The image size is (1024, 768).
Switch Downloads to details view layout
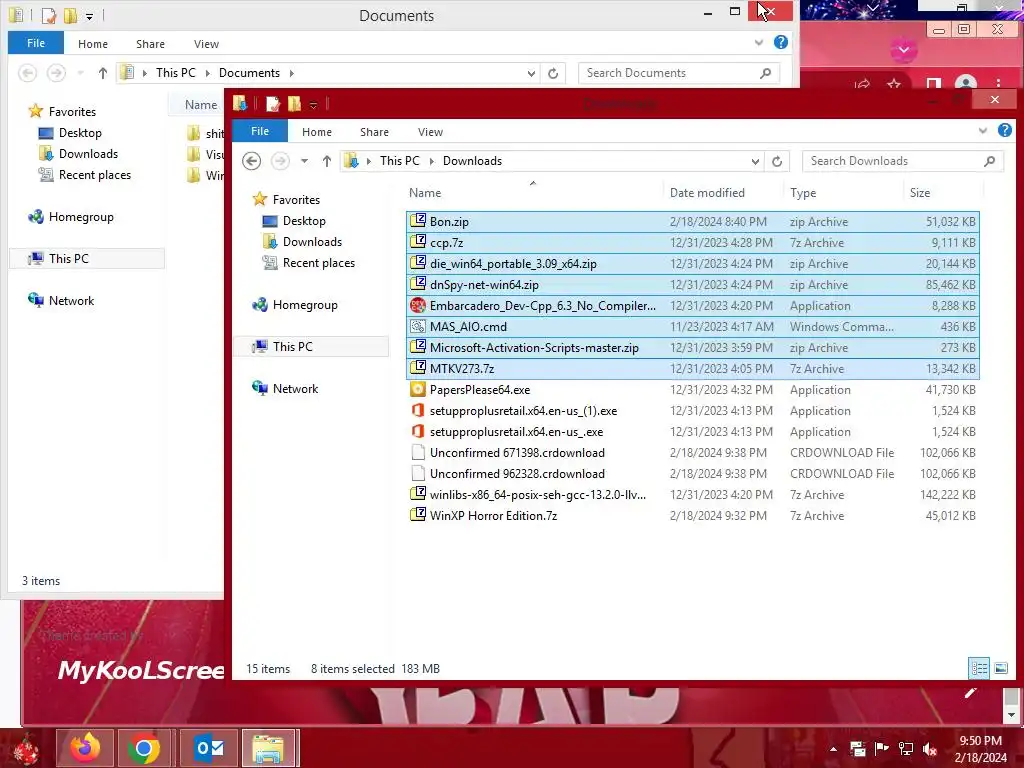tap(979, 668)
